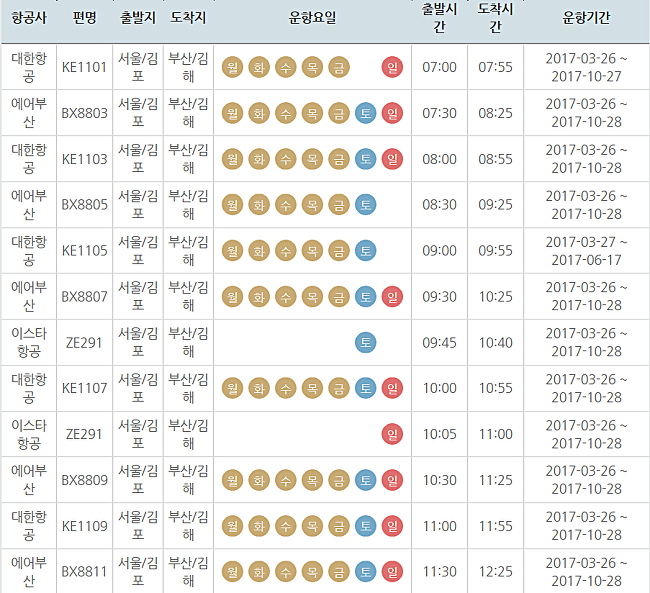Screen dimensions: 650x593
Task: Click the Friday (금) icon in the BX8807 row
Action: tap(339, 297)
